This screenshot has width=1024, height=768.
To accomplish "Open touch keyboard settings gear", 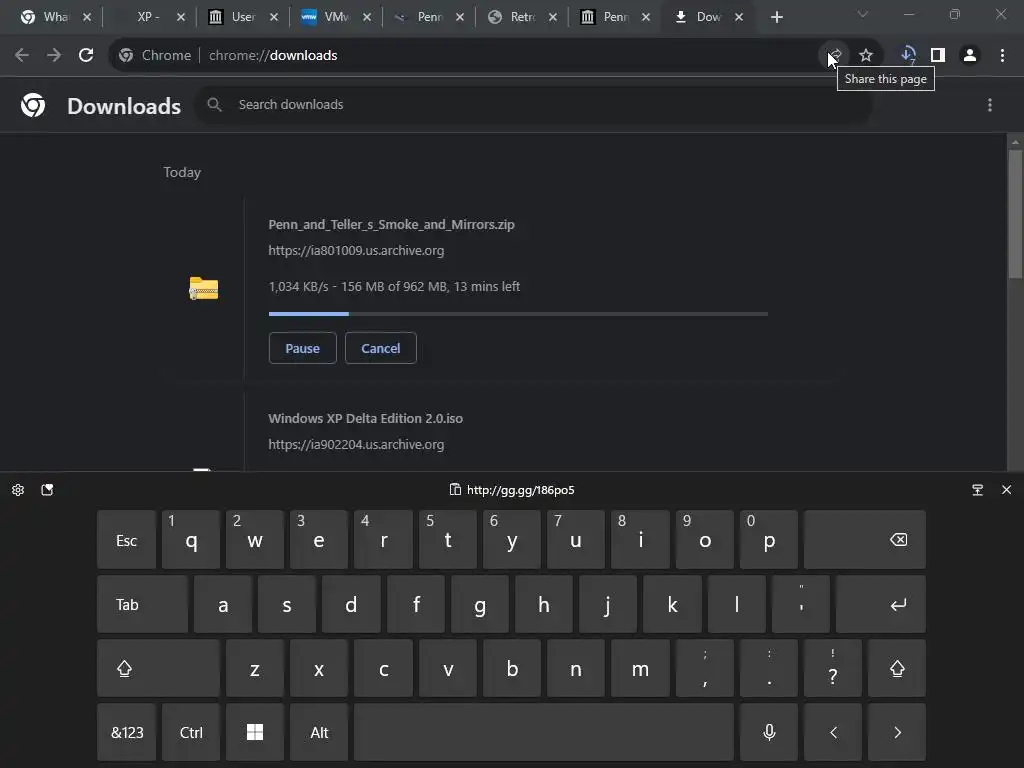I will [18, 490].
